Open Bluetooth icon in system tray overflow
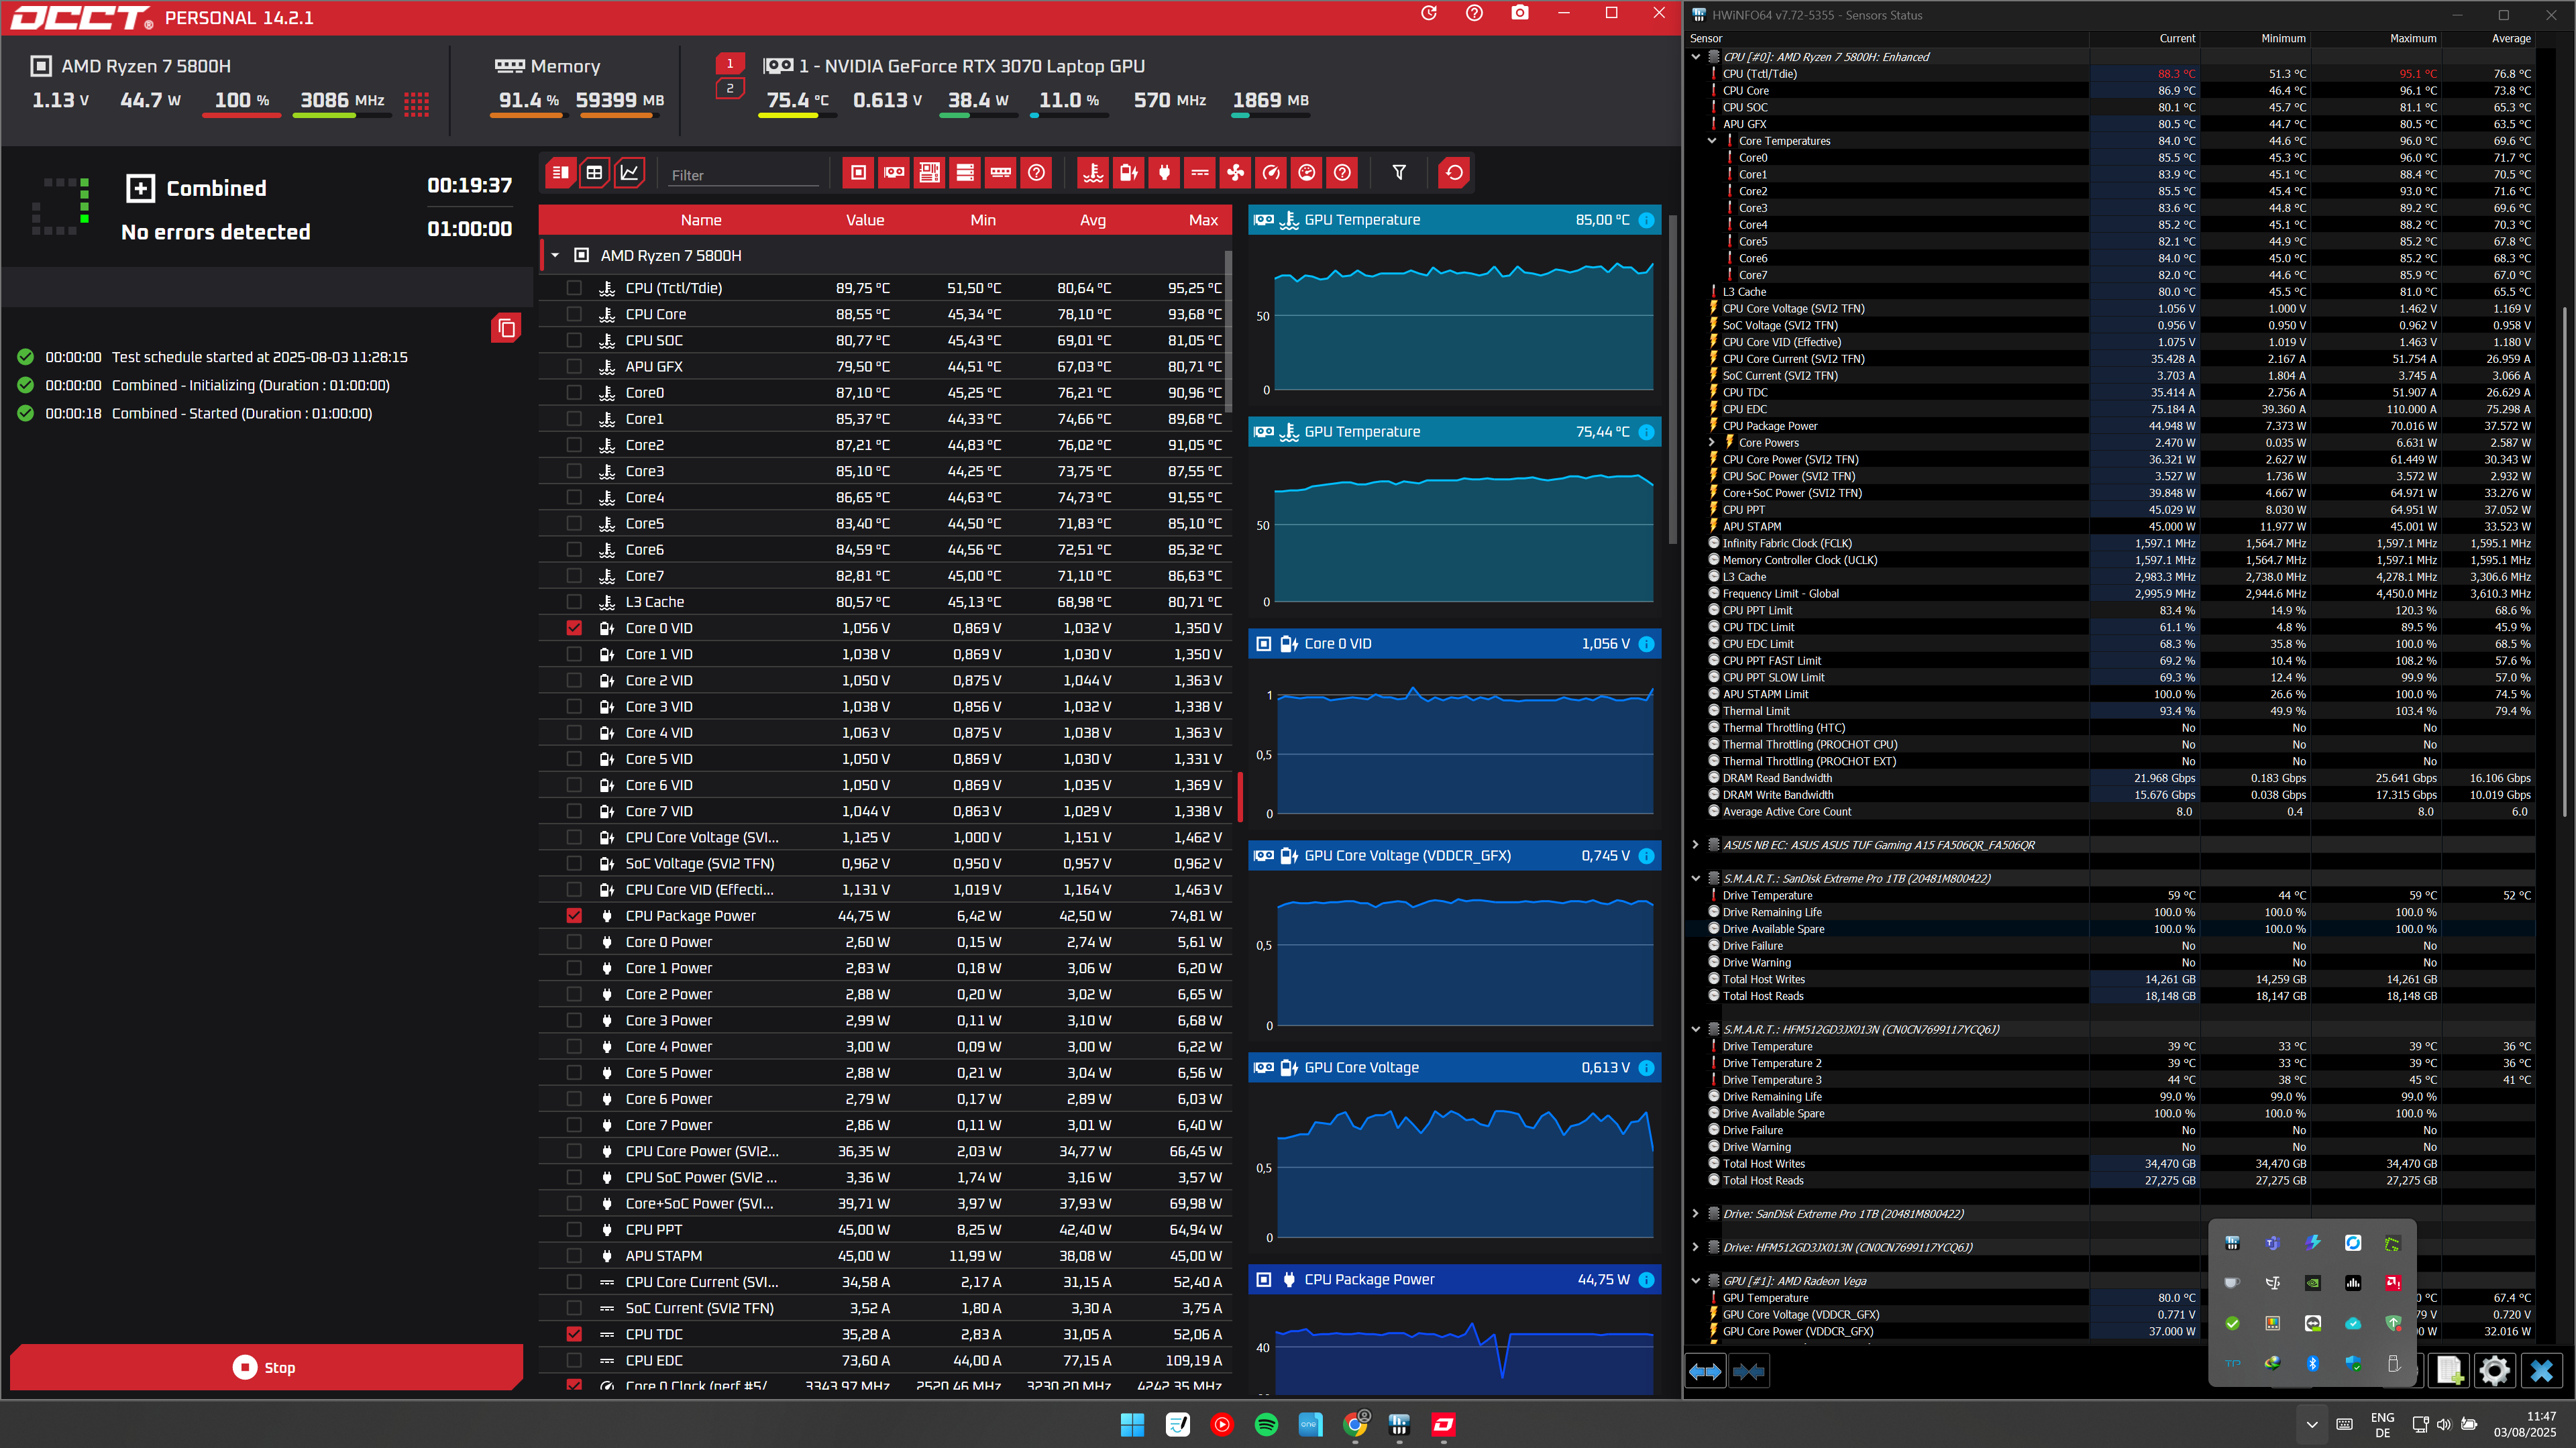Image resolution: width=2576 pixels, height=1448 pixels. [x=2313, y=1363]
